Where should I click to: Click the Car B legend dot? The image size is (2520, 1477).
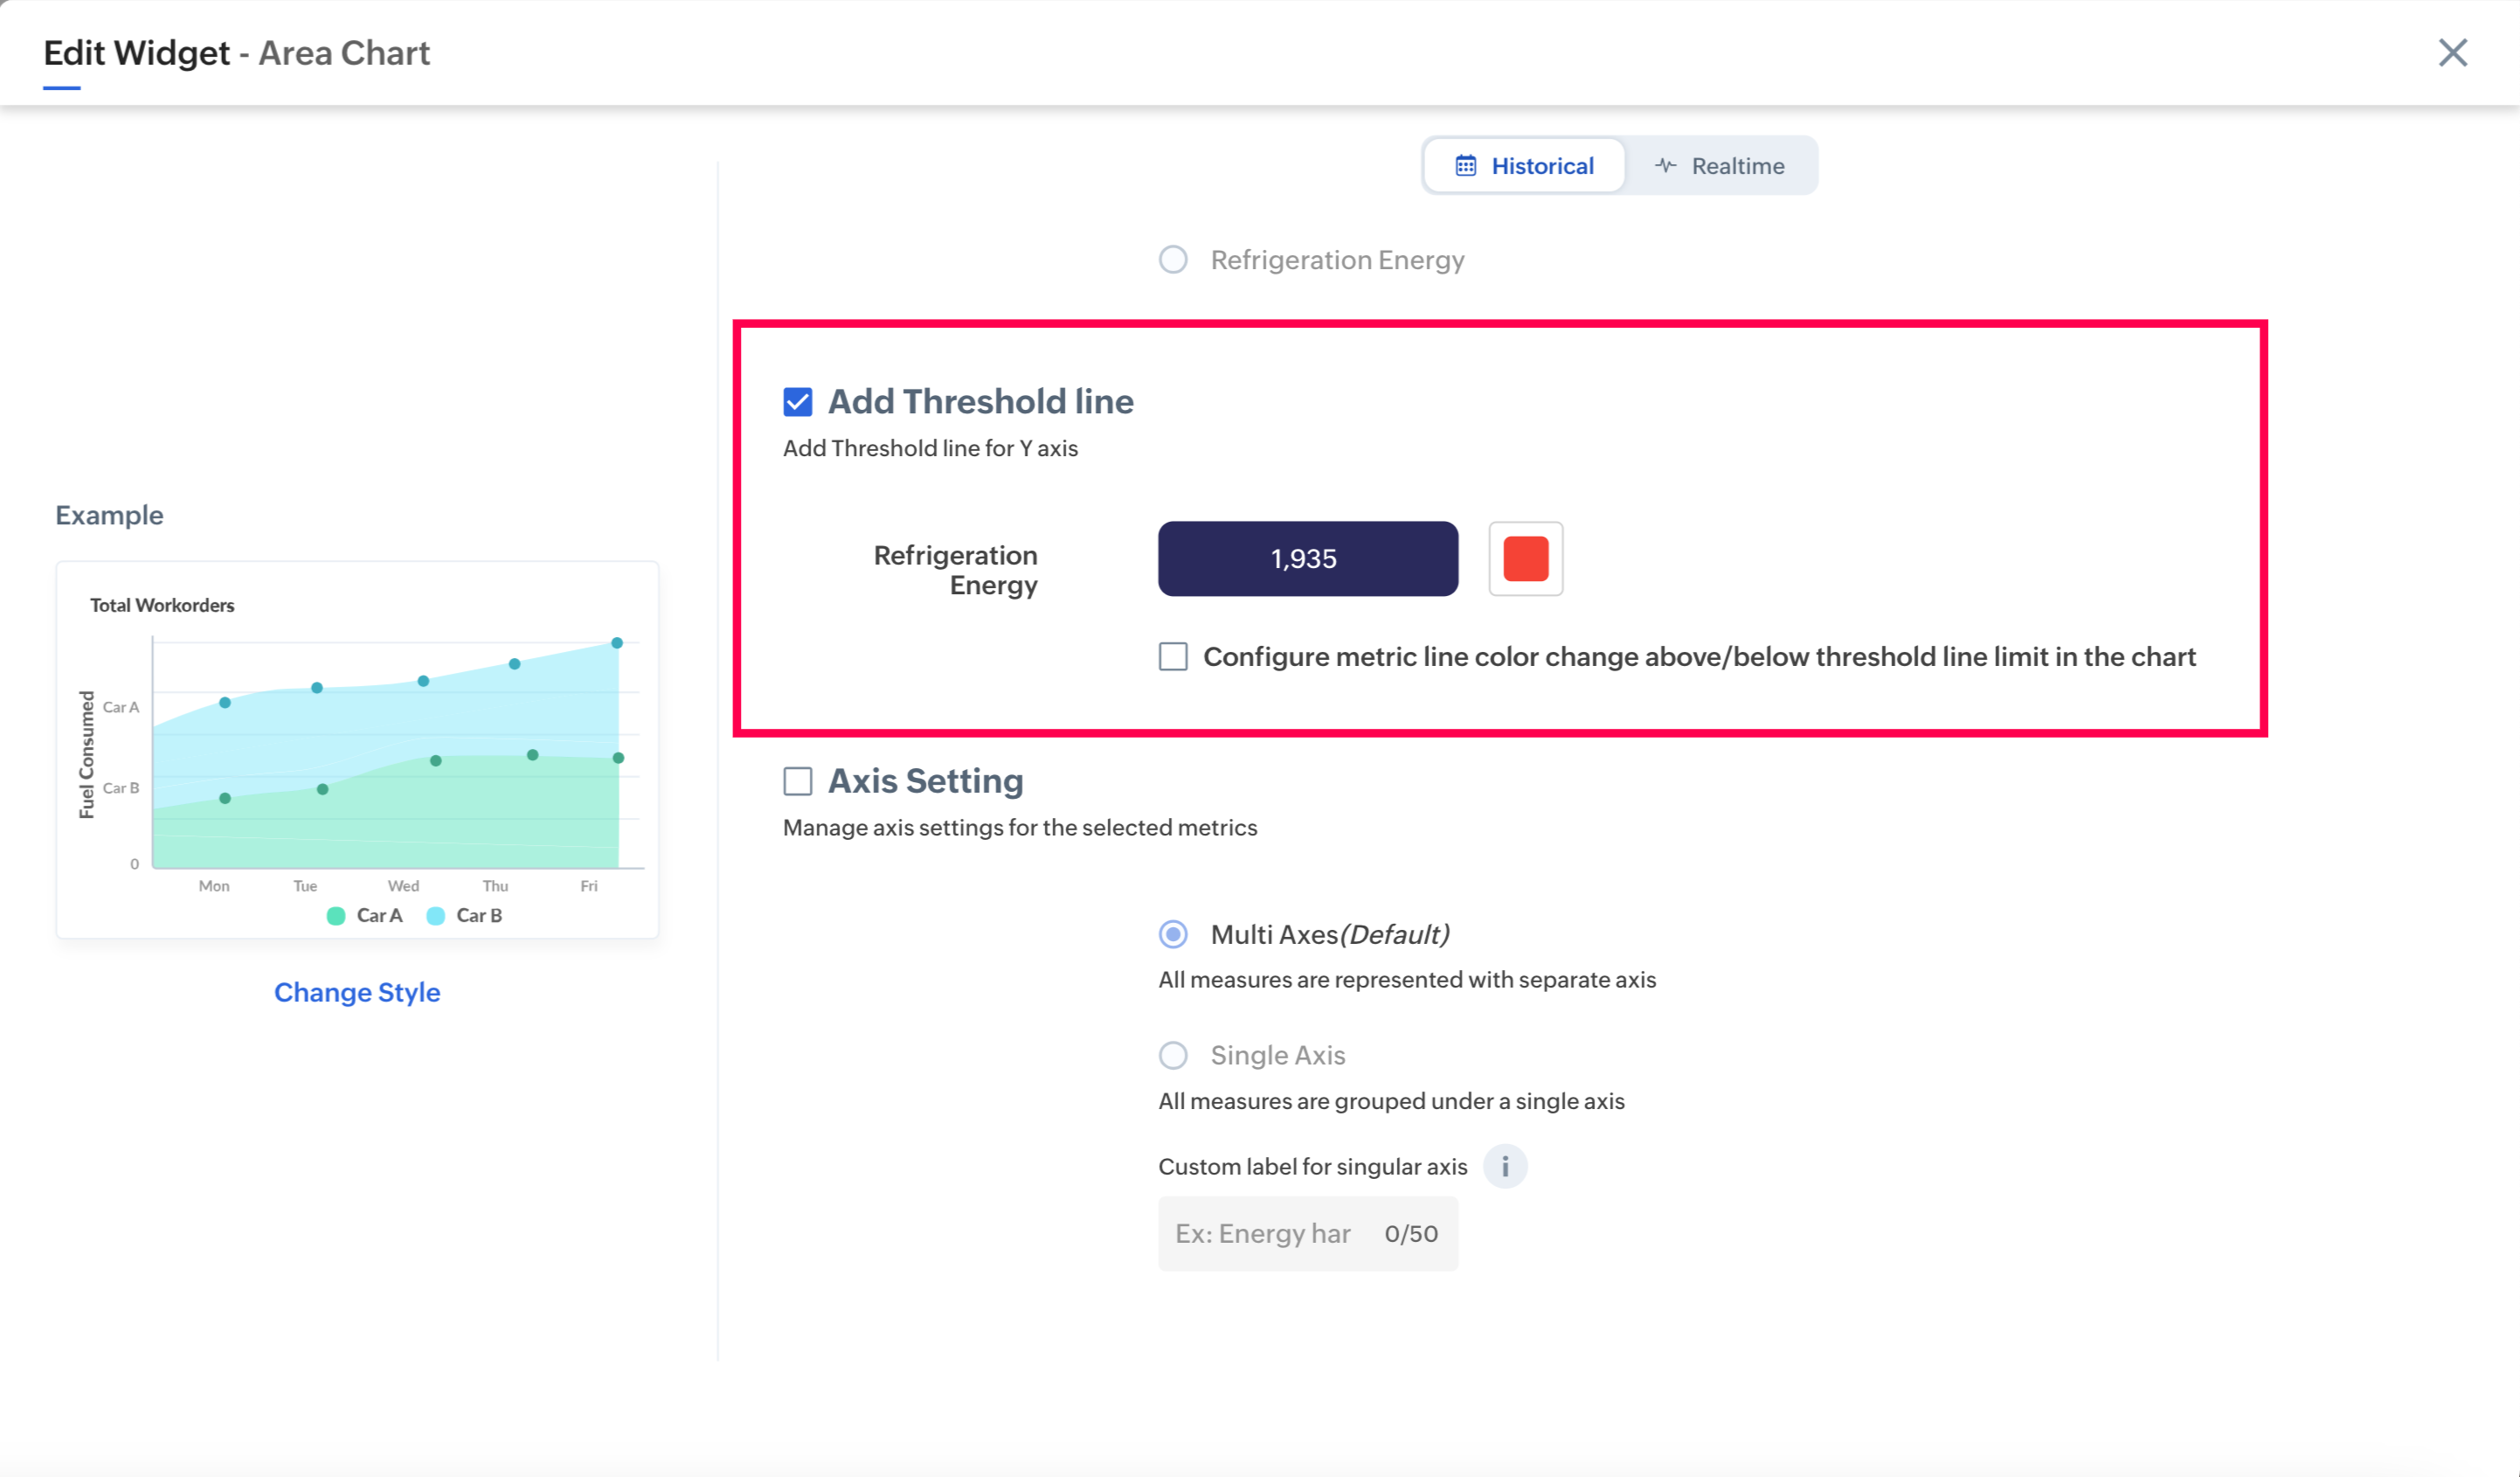[x=436, y=915]
